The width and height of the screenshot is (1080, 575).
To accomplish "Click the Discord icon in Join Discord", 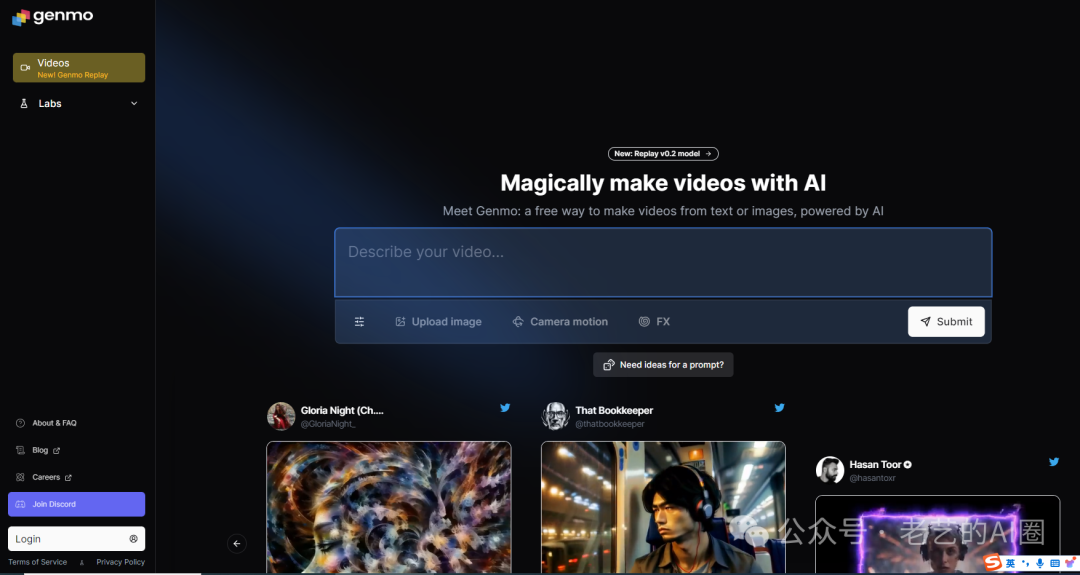I will [21, 504].
